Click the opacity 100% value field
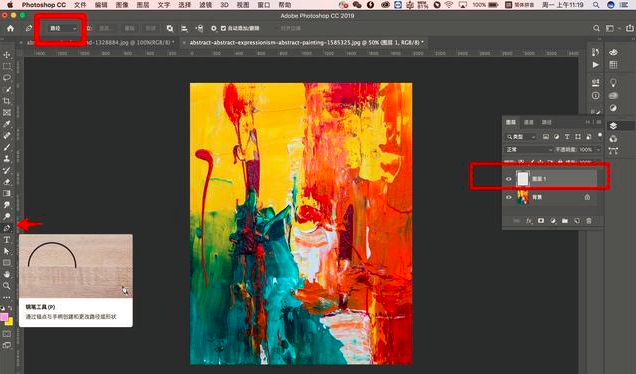Image resolution: width=636 pixels, height=374 pixels. [x=586, y=150]
